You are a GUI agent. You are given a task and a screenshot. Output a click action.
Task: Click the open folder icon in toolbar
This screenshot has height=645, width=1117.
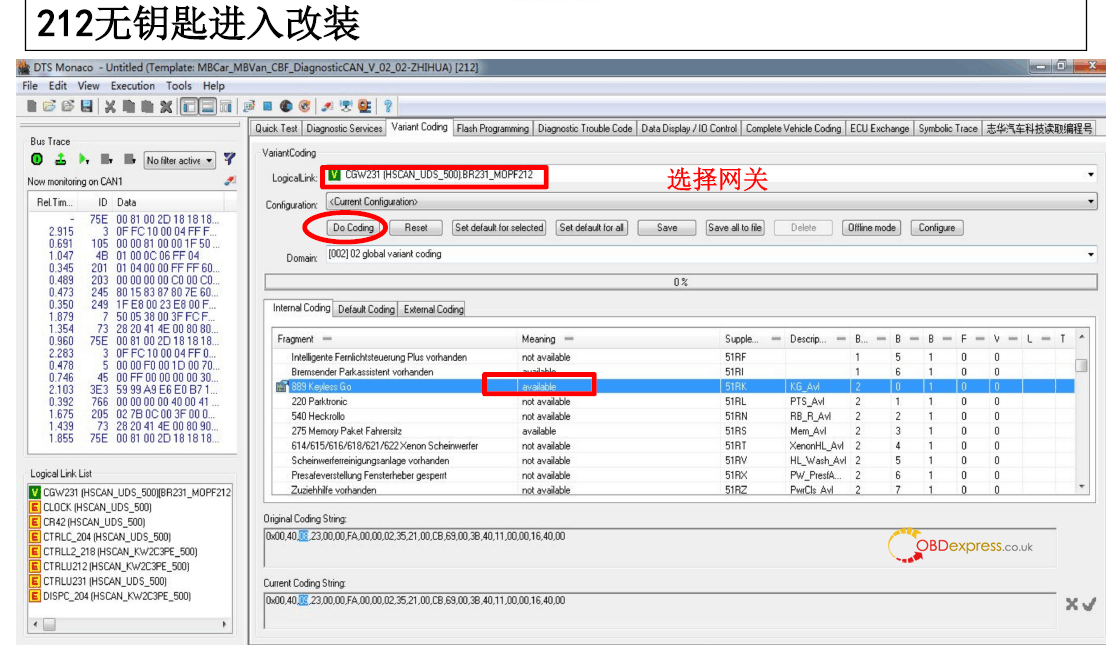click(50, 106)
